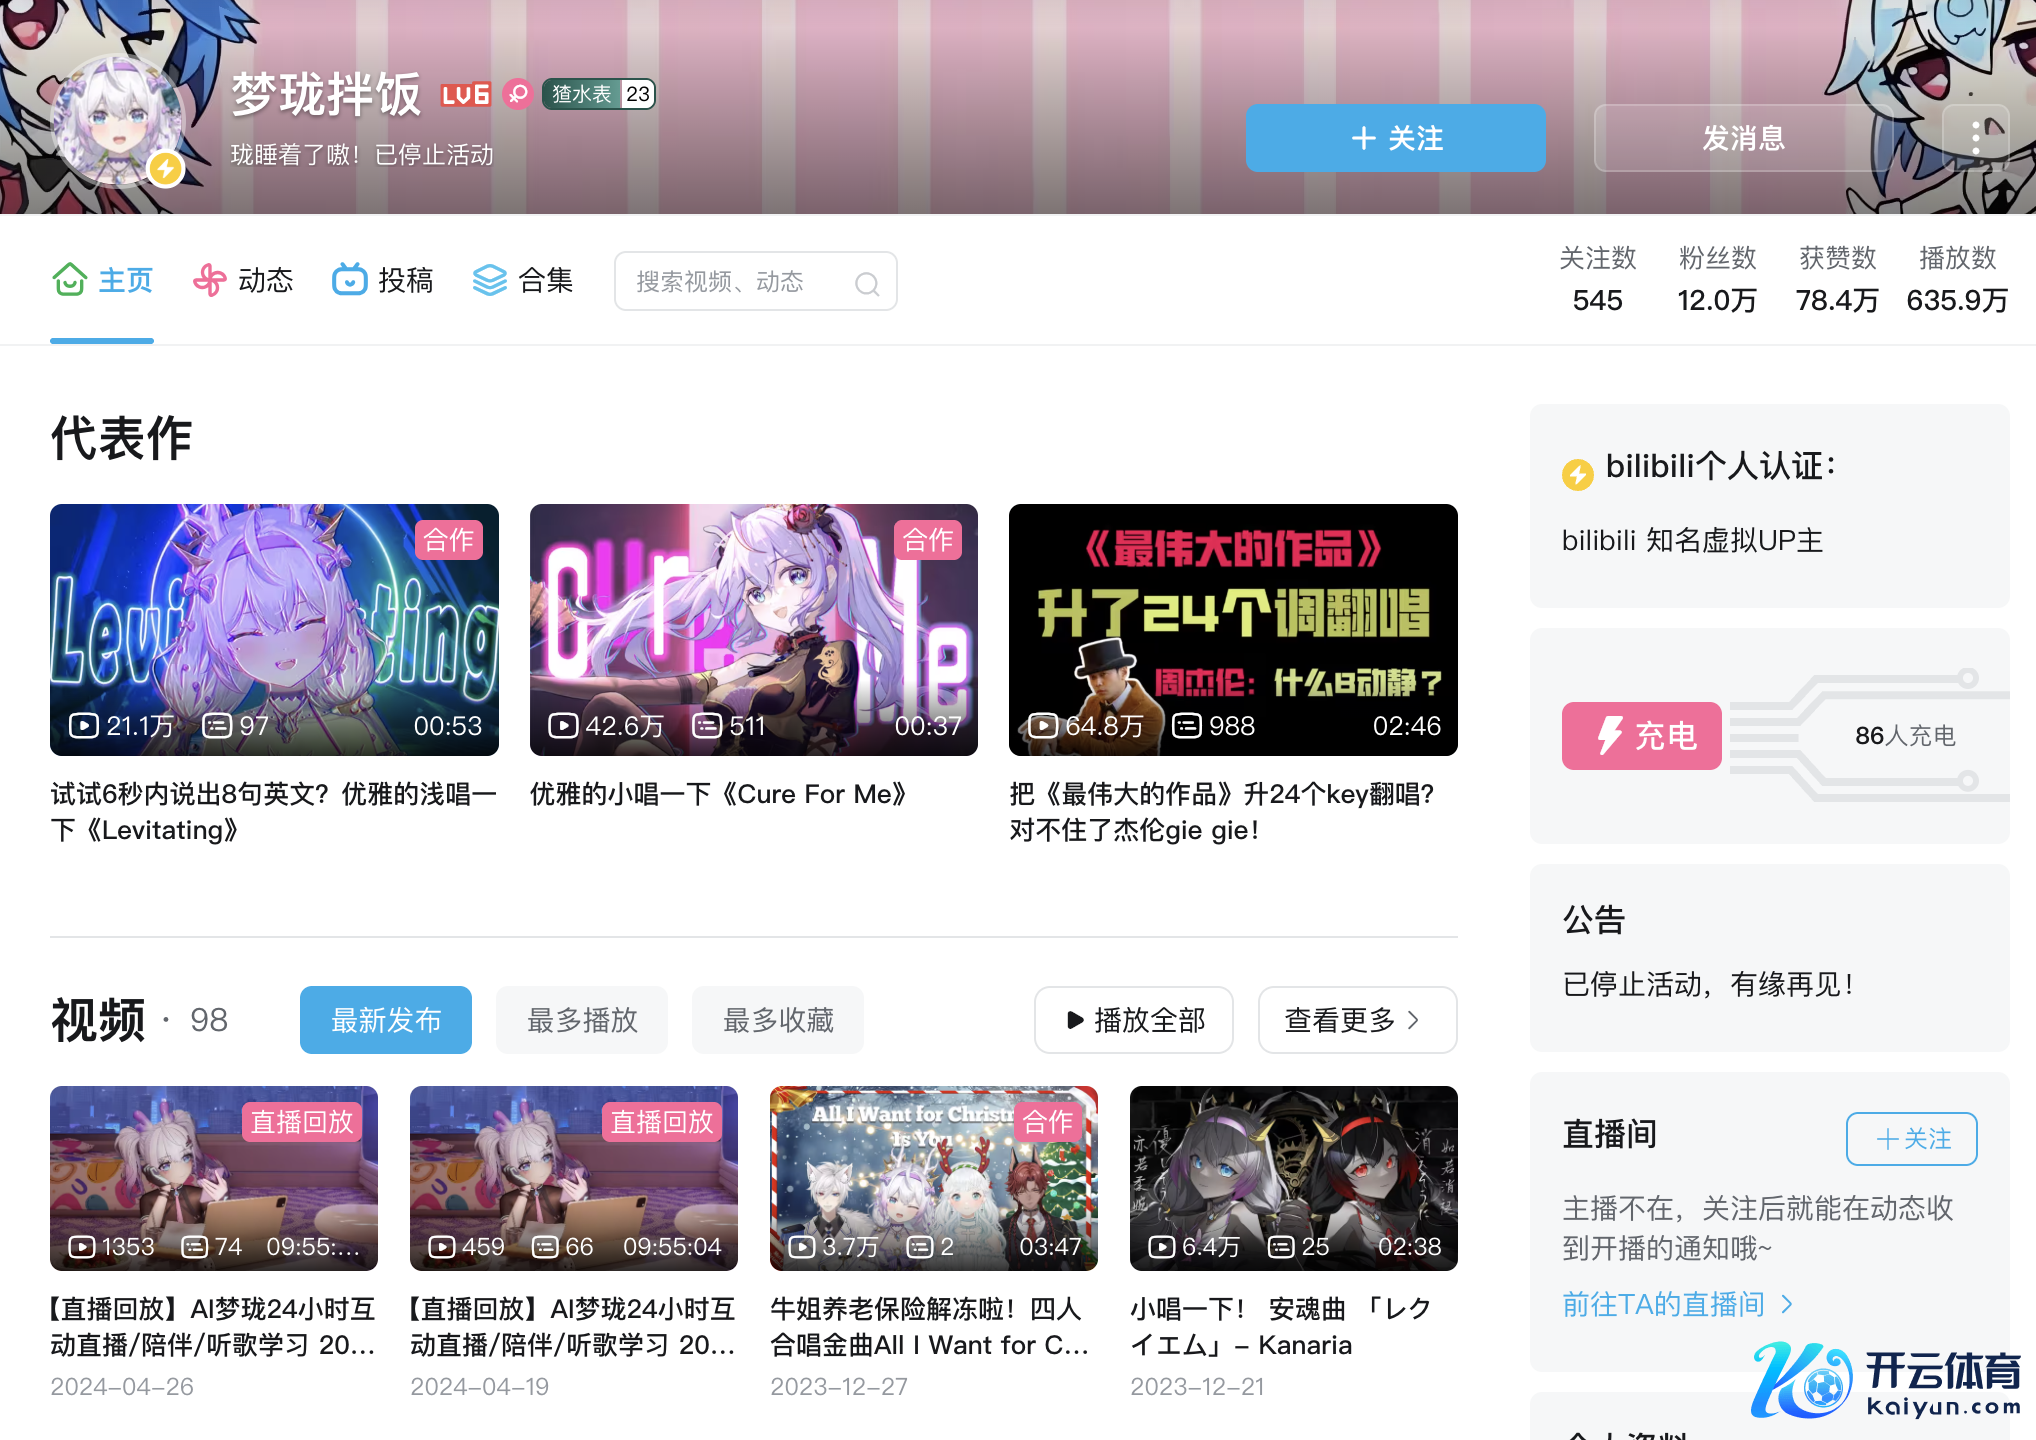Screen dimensions: 2036x1440
Task: Click the search magnifier icon
Action: point(866,284)
